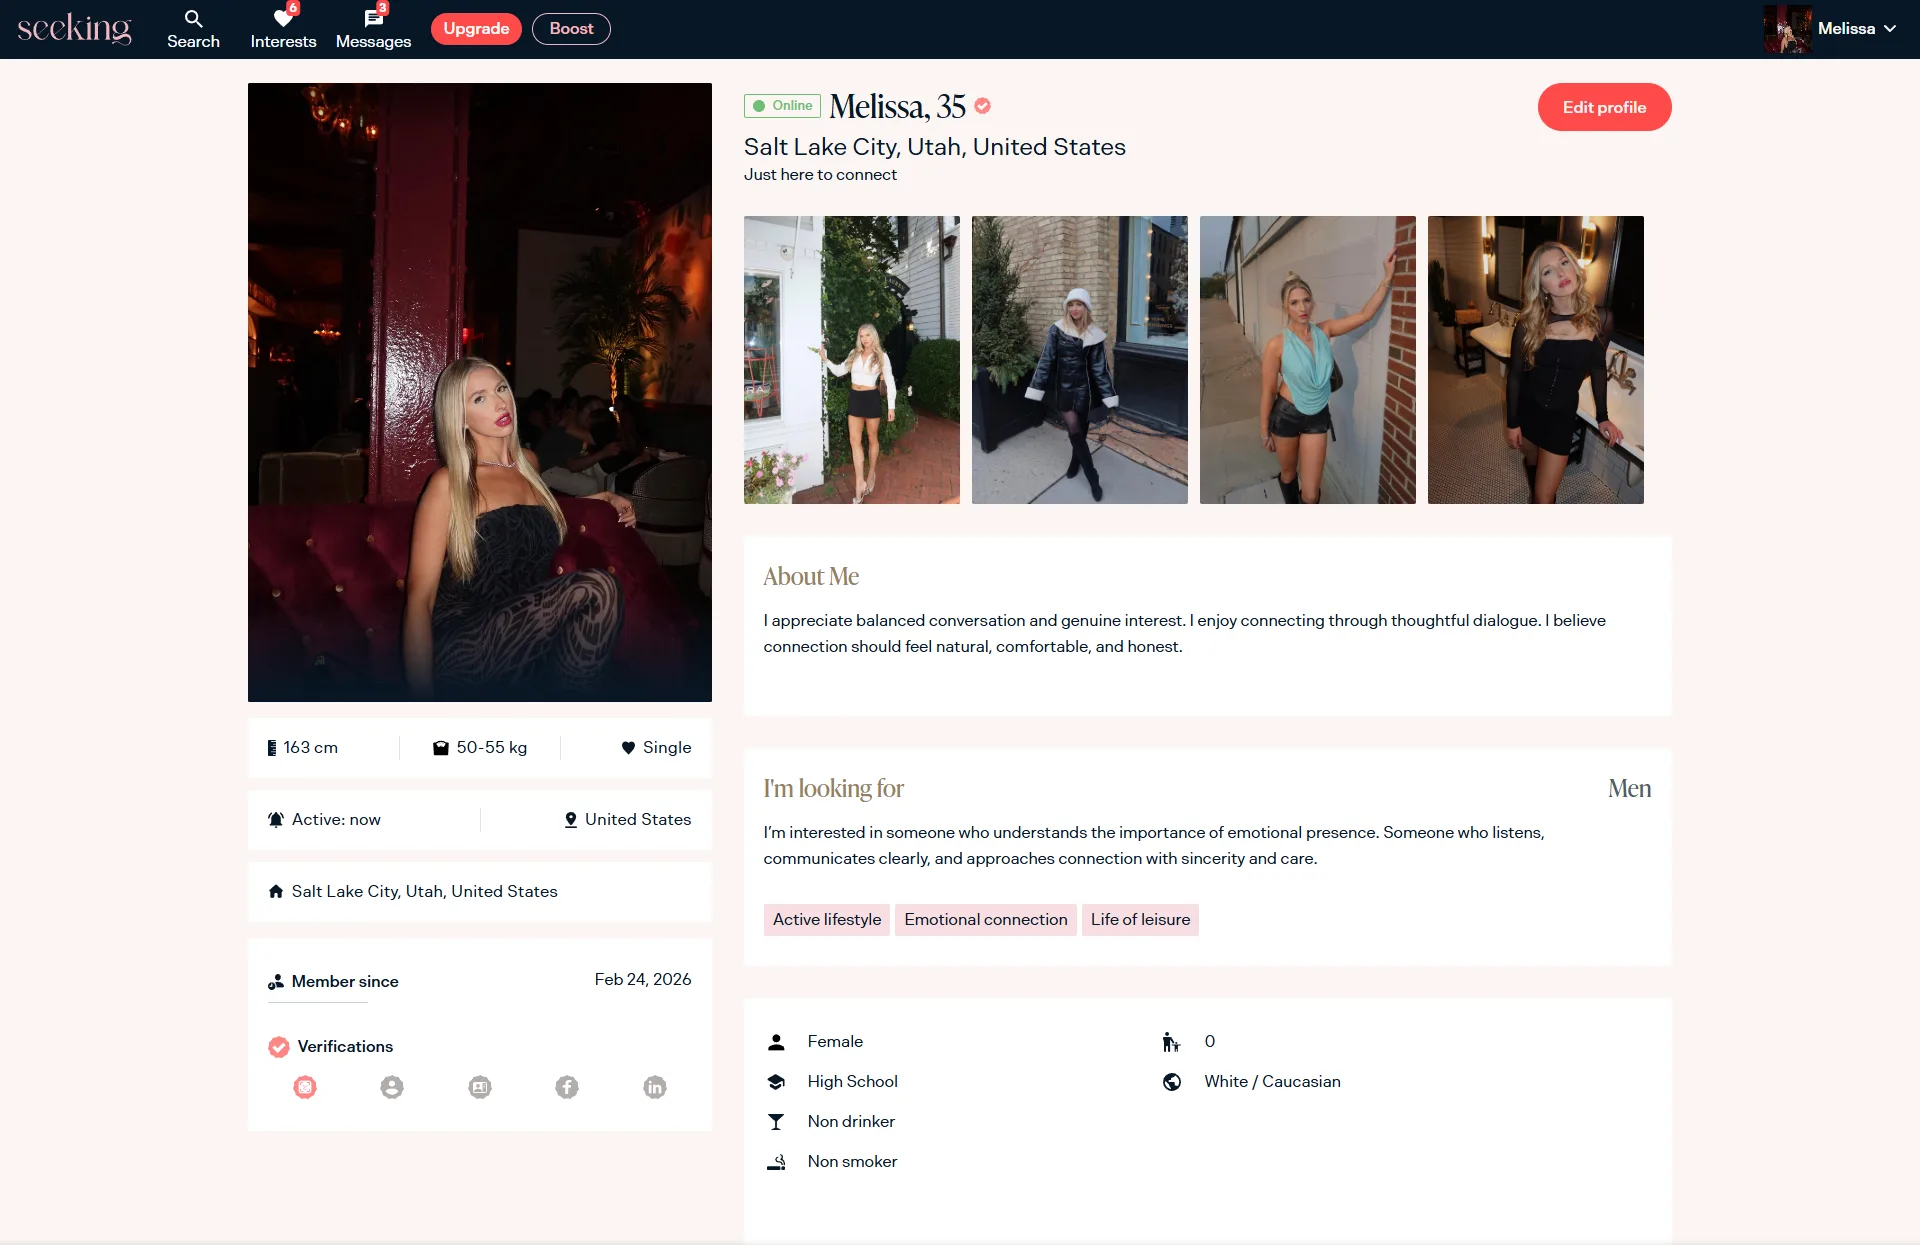This screenshot has height=1245, width=1920.
Task: Select the Emotional connection tag
Action: click(x=985, y=920)
